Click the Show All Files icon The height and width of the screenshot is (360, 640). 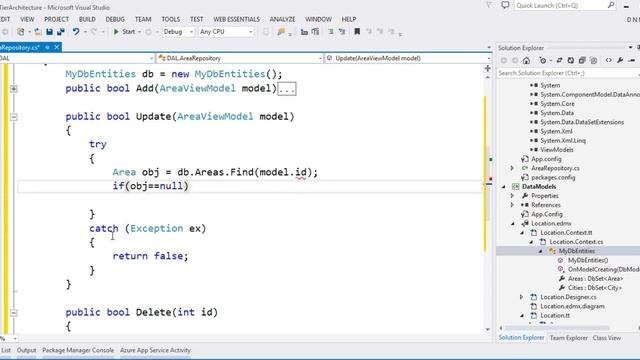point(593,60)
